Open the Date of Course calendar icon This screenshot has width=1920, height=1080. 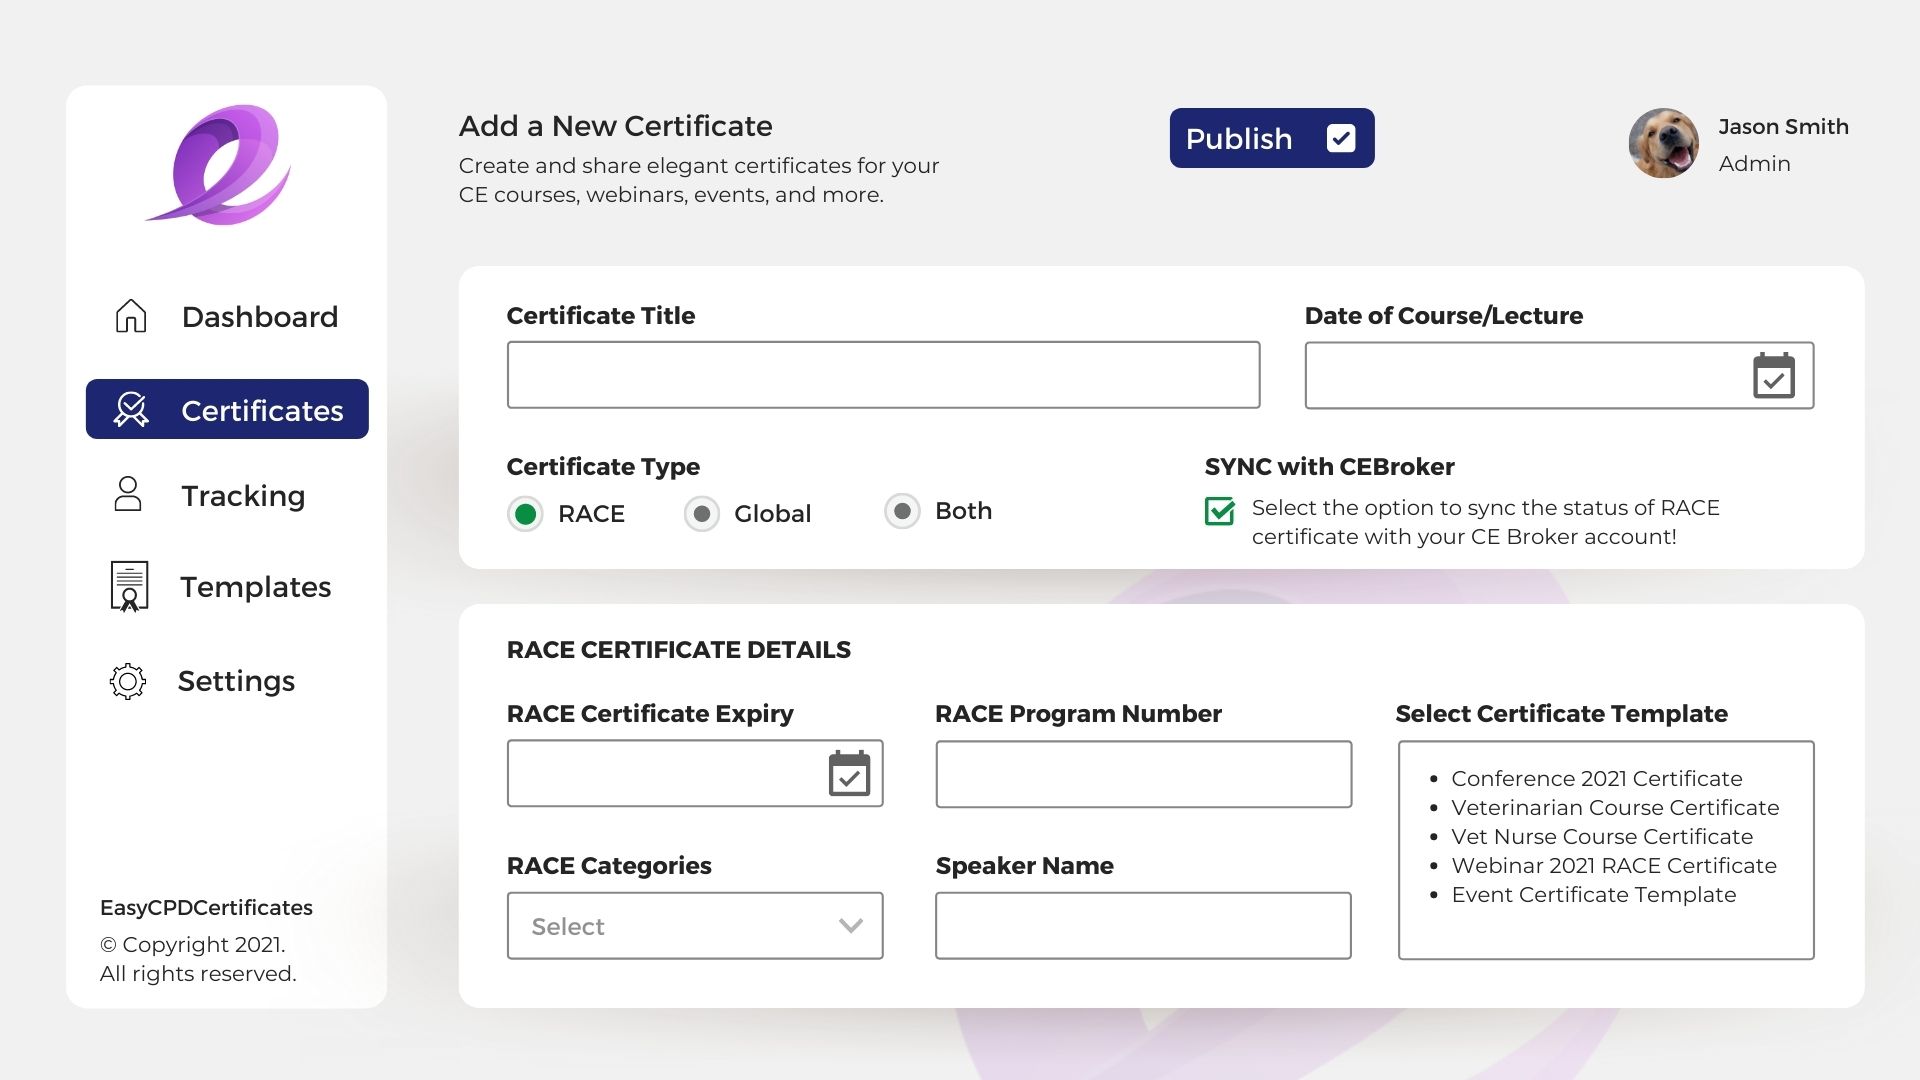(1773, 376)
